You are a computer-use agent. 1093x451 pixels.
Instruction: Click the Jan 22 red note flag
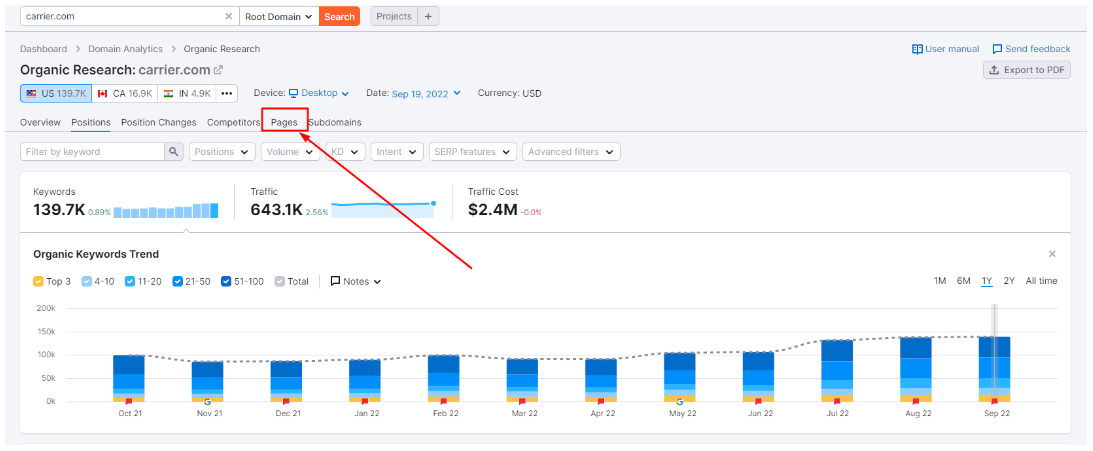coord(365,402)
